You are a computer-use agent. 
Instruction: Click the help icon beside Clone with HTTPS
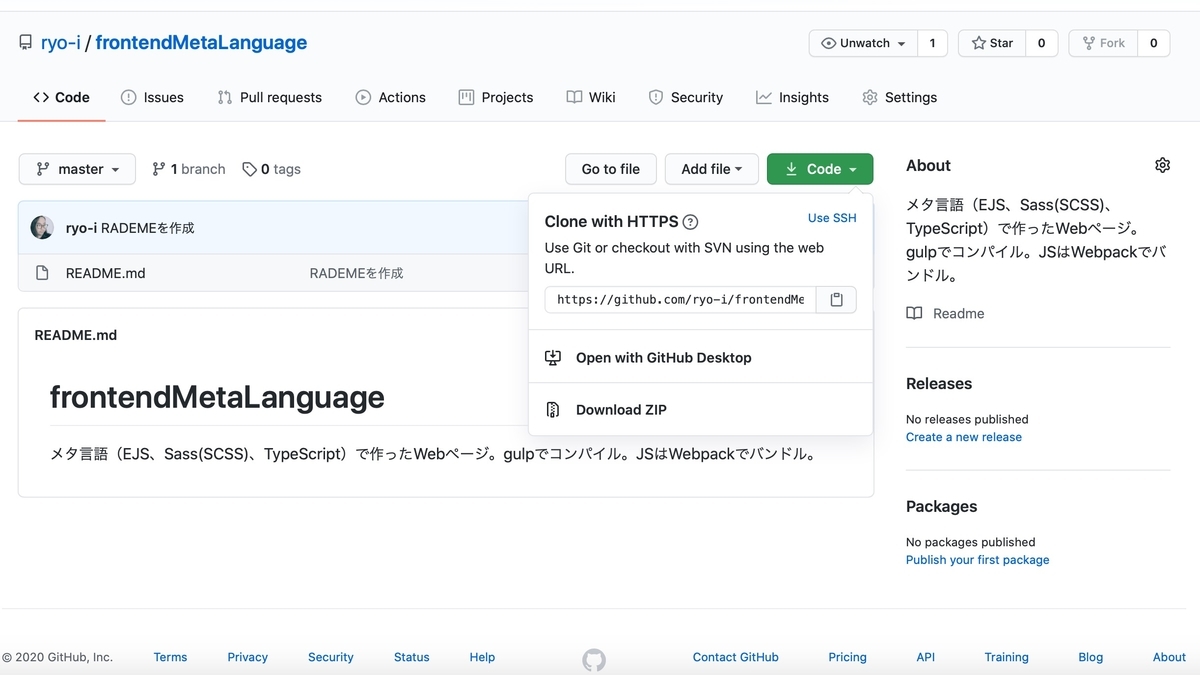point(690,222)
